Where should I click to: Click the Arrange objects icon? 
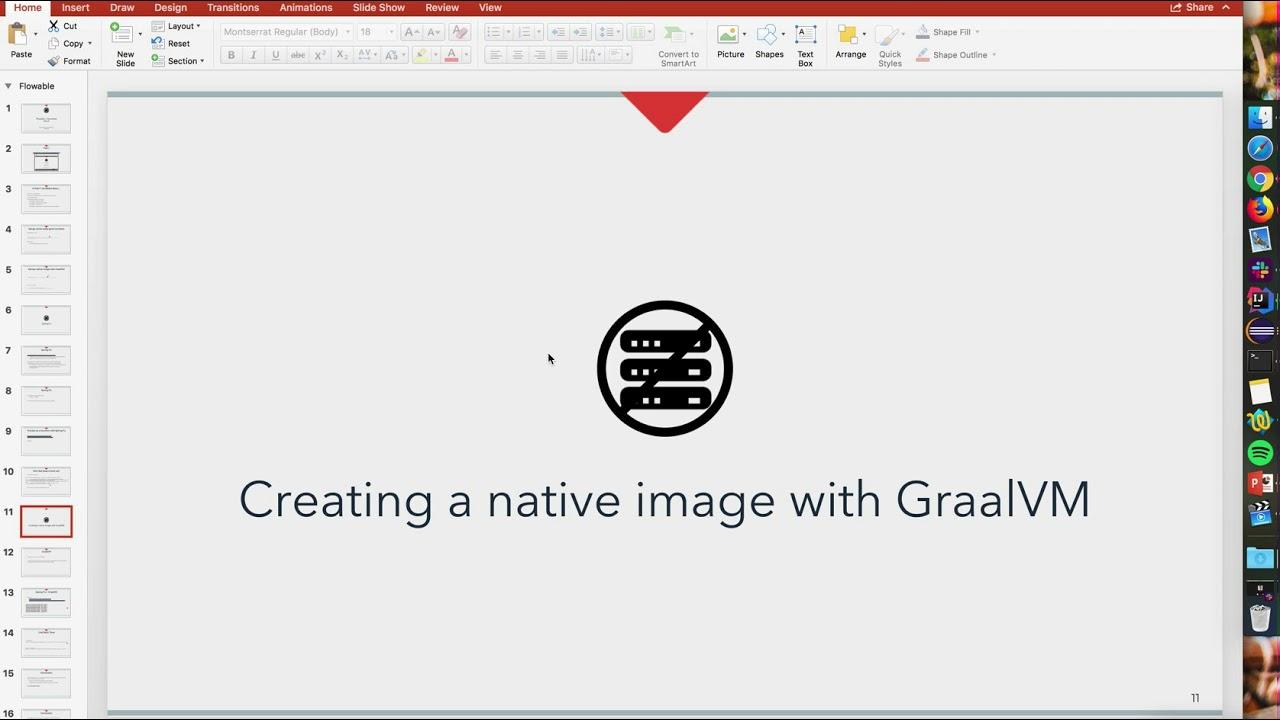849,37
